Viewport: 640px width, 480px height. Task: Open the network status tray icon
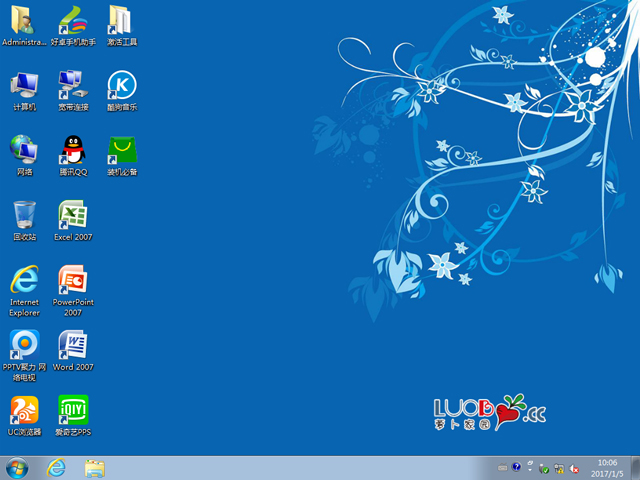(560, 467)
